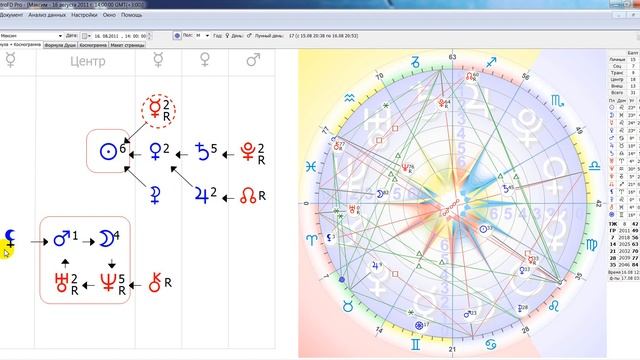Select the Virgo sign on the chart wheel
The image size is (640, 360).
[591, 245]
